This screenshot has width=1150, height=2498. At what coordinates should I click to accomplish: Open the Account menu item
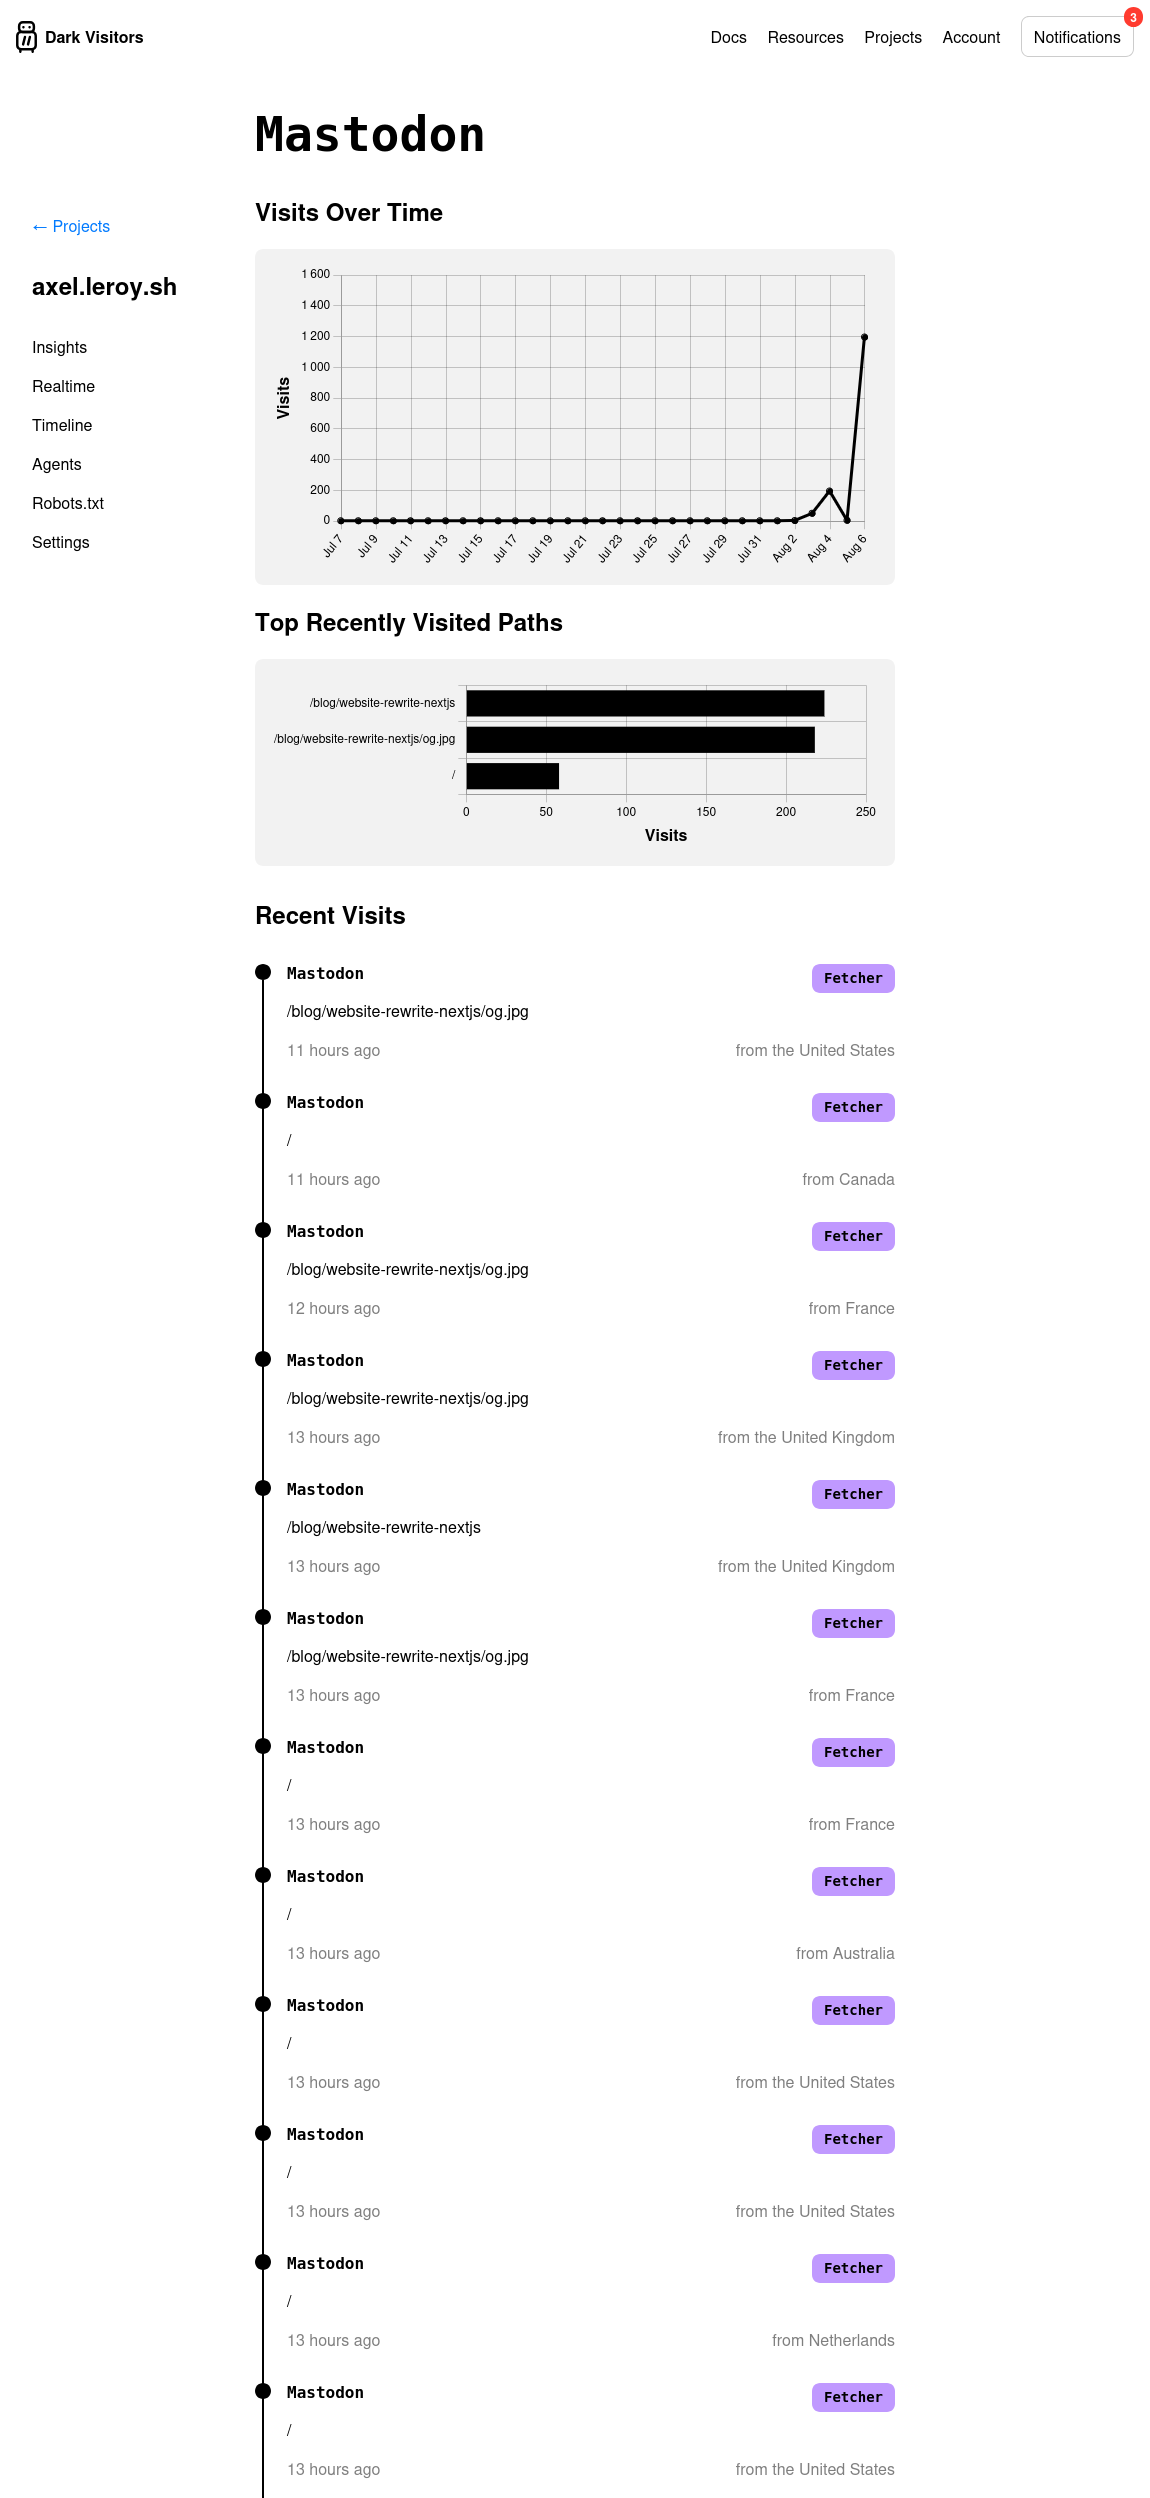971,37
